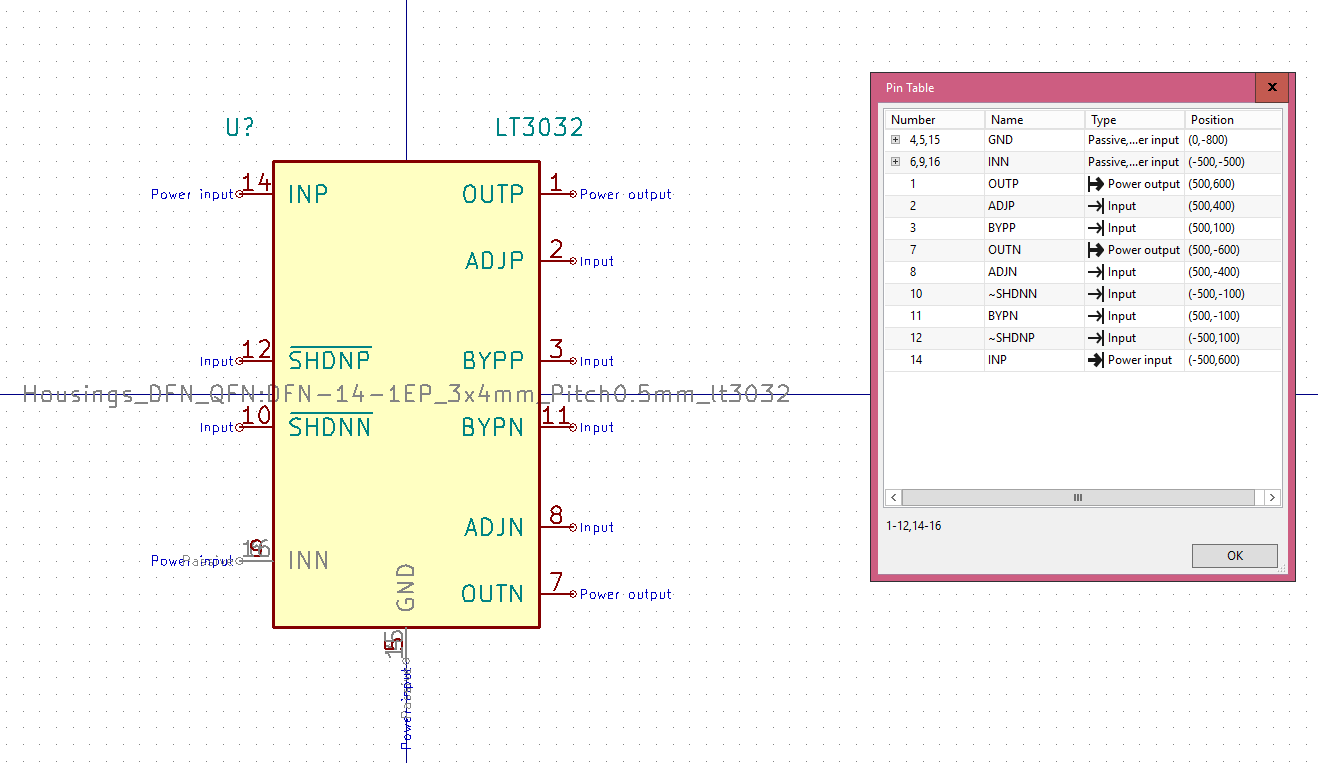Click the Input arrow icon beside ADJP
Image resolution: width=1318 pixels, height=763 pixels.
tap(1097, 205)
